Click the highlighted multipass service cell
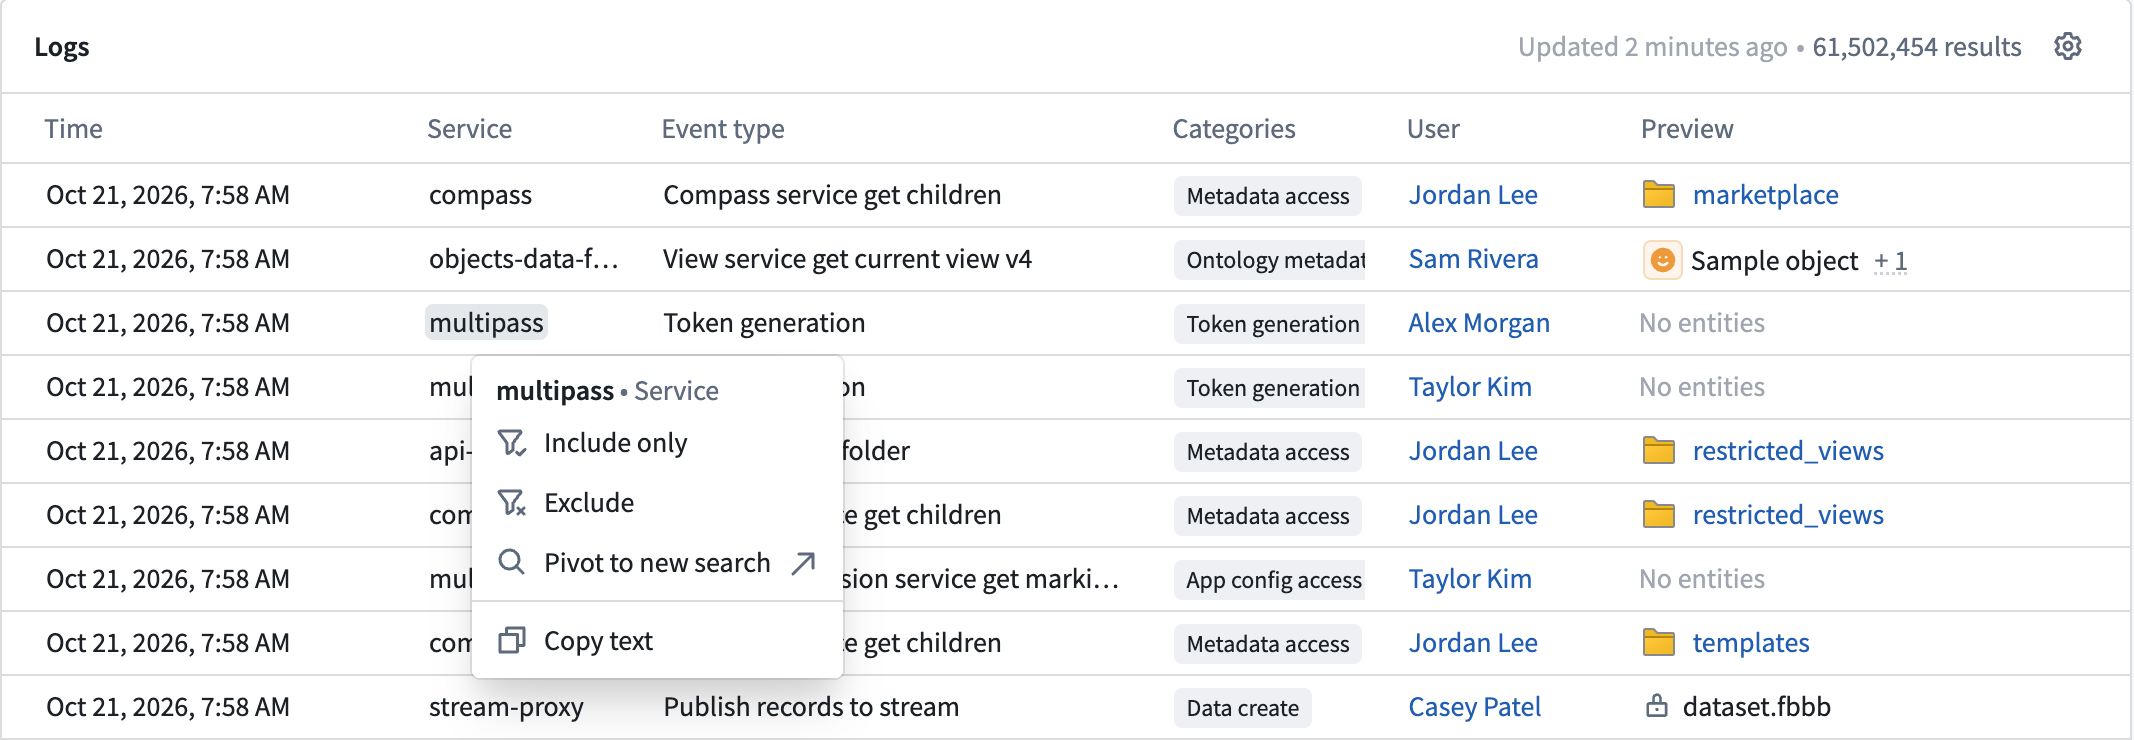Image resolution: width=2134 pixels, height=740 pixels. coord(486,323)
